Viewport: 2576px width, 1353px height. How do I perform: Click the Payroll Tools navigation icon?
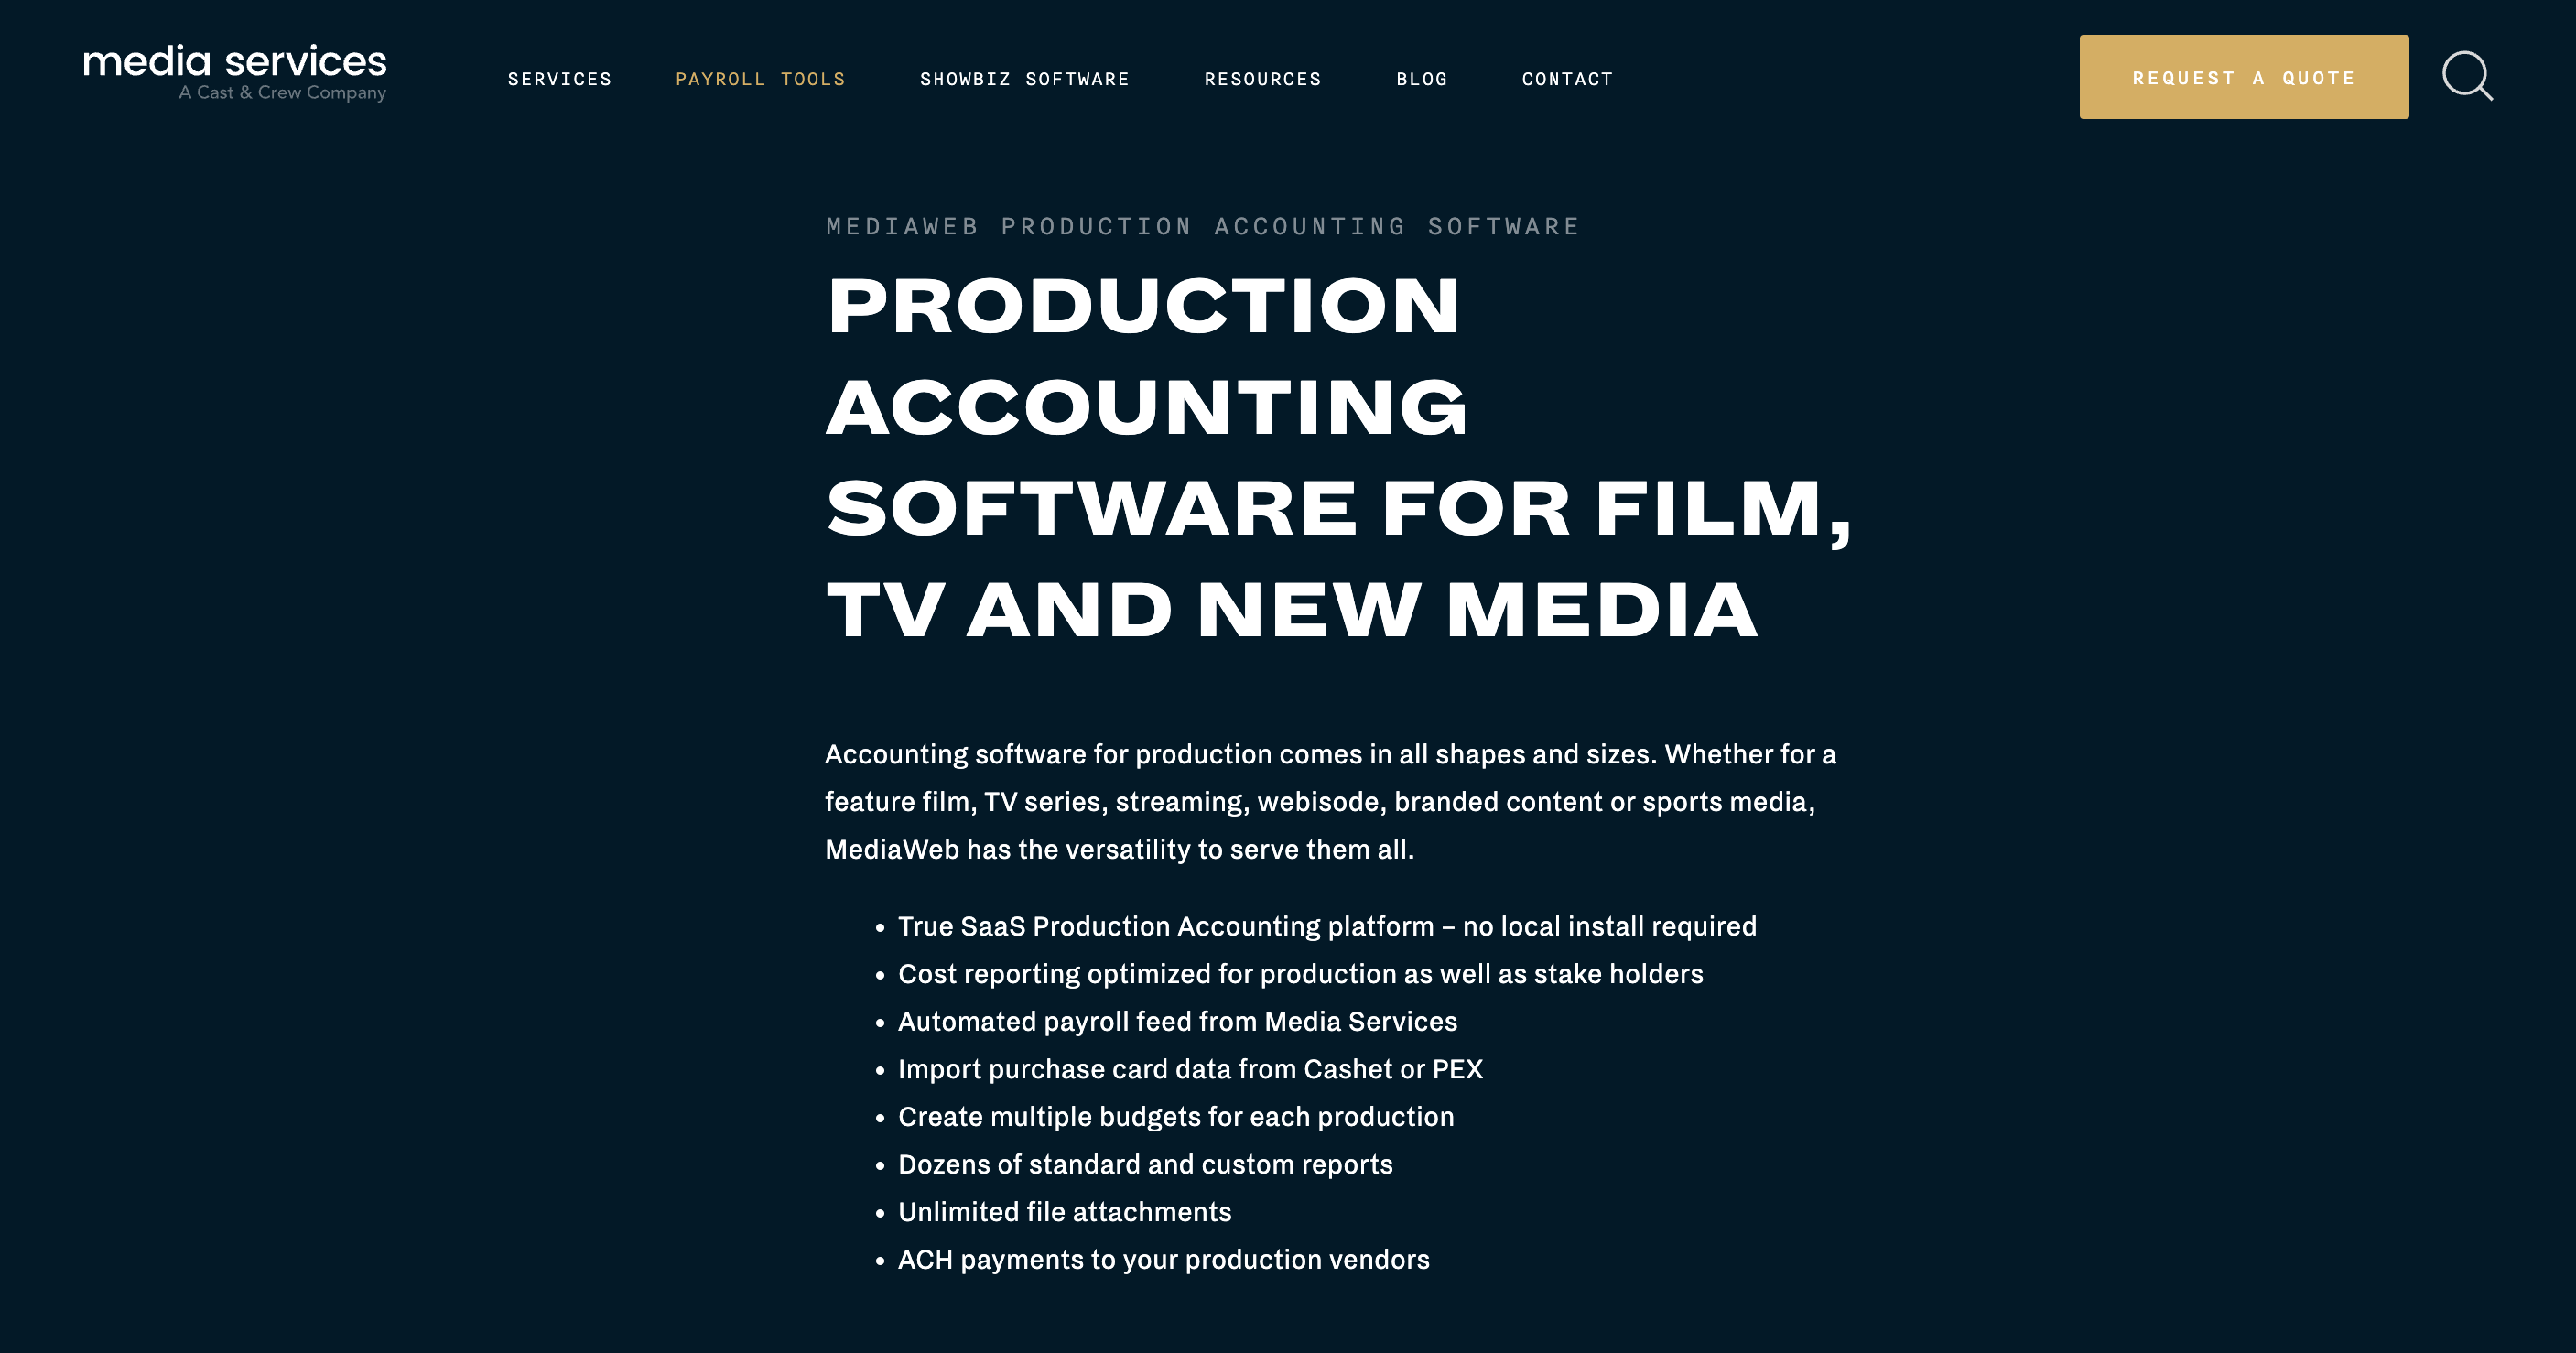pos(763,79)
